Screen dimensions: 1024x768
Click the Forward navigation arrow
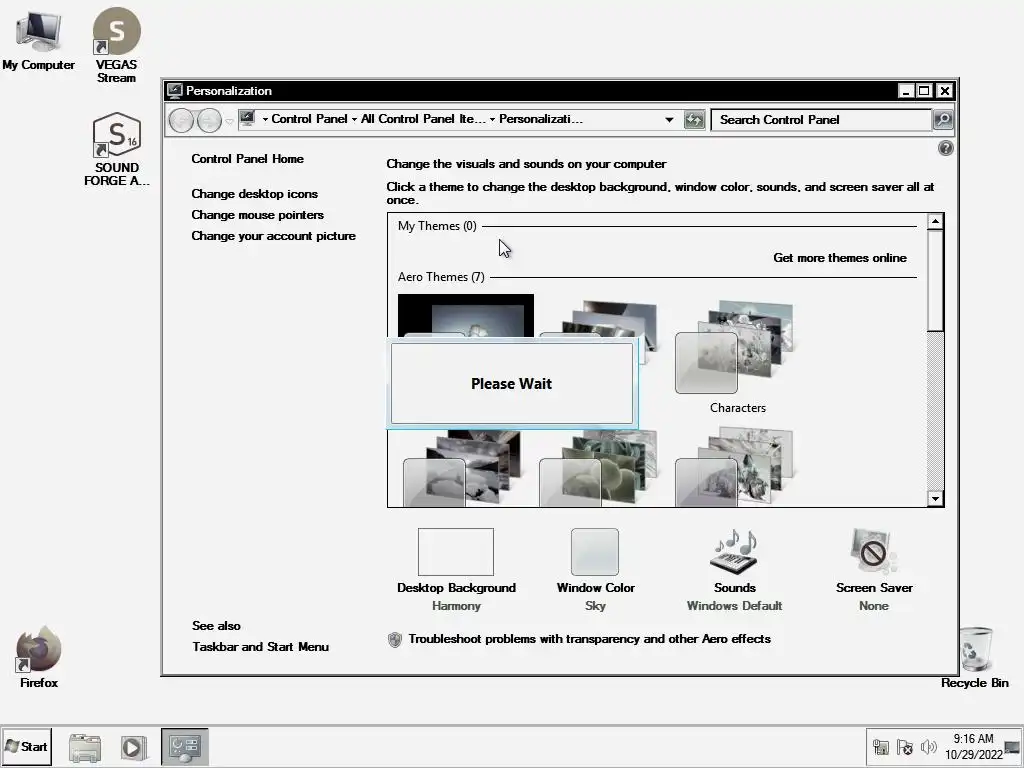[209, 120]
